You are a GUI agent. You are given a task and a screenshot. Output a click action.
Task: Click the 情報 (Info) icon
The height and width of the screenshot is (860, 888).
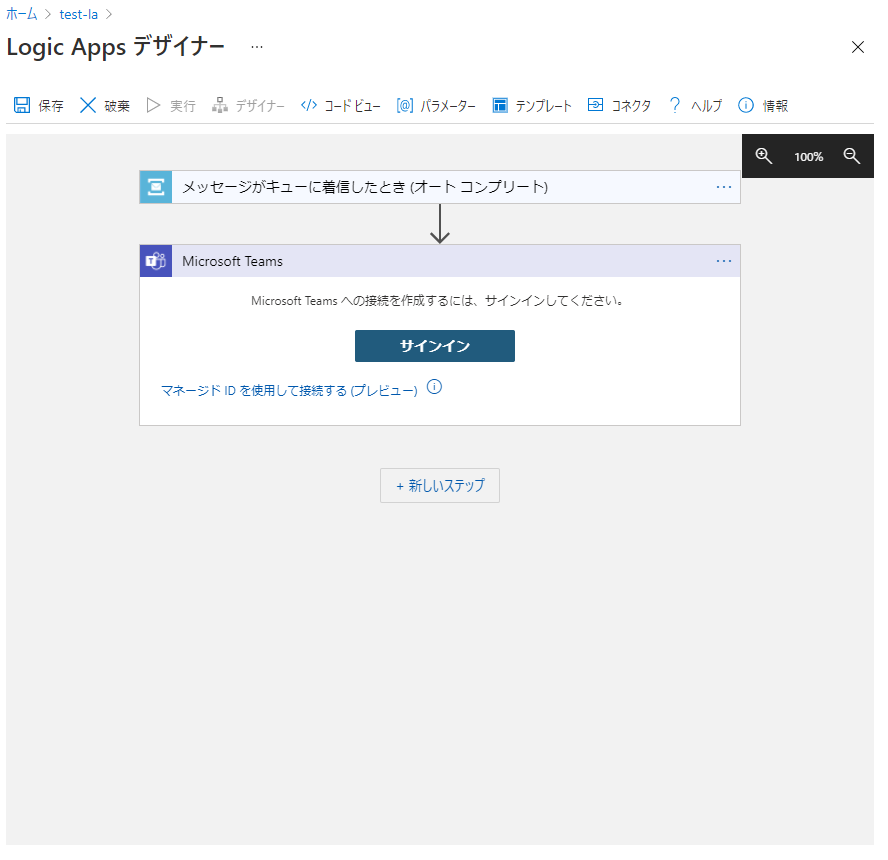coord(745,104)
